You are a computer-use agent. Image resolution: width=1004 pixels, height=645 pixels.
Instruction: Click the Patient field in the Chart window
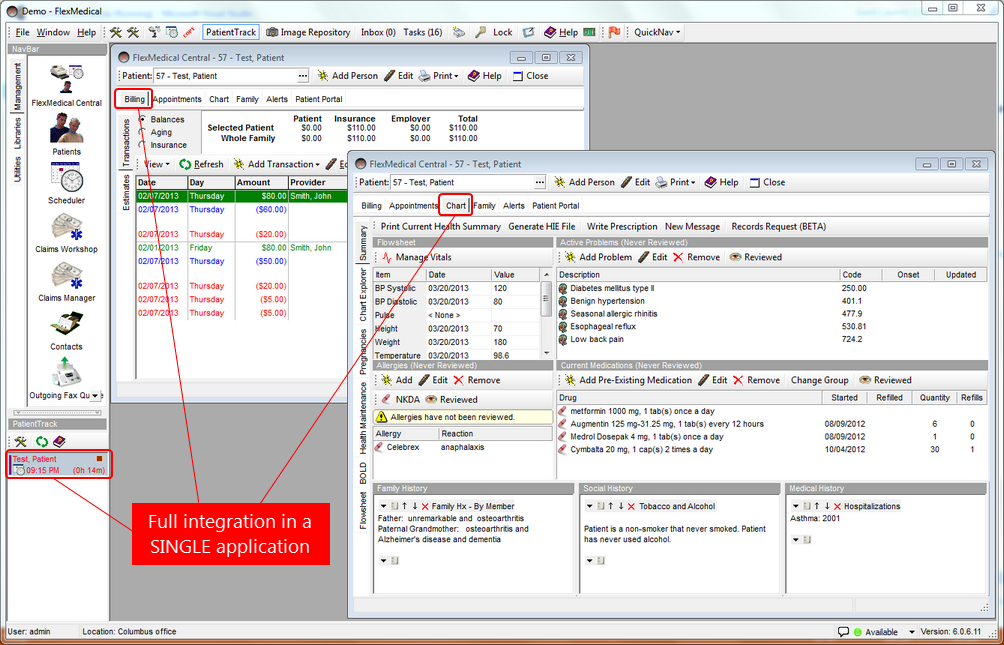point(462,183)
